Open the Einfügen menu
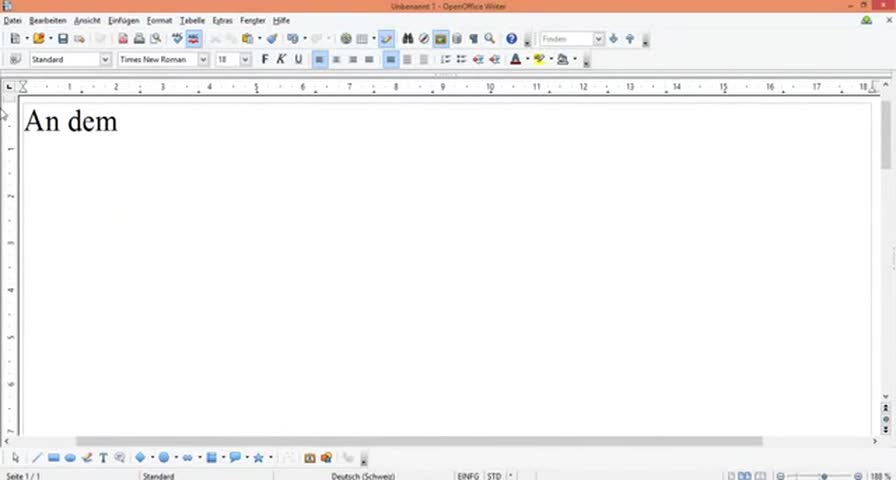This screenshot has height=480, width=896. 123,21
